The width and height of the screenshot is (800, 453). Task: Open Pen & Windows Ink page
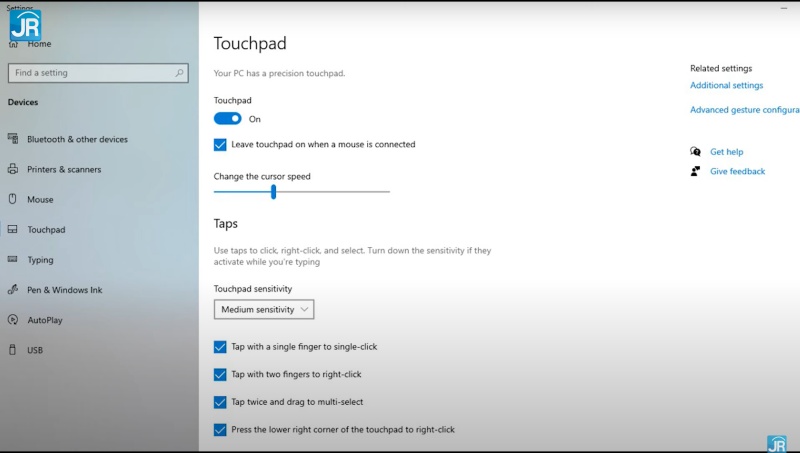pyautogui.click(x=65, y=290)
